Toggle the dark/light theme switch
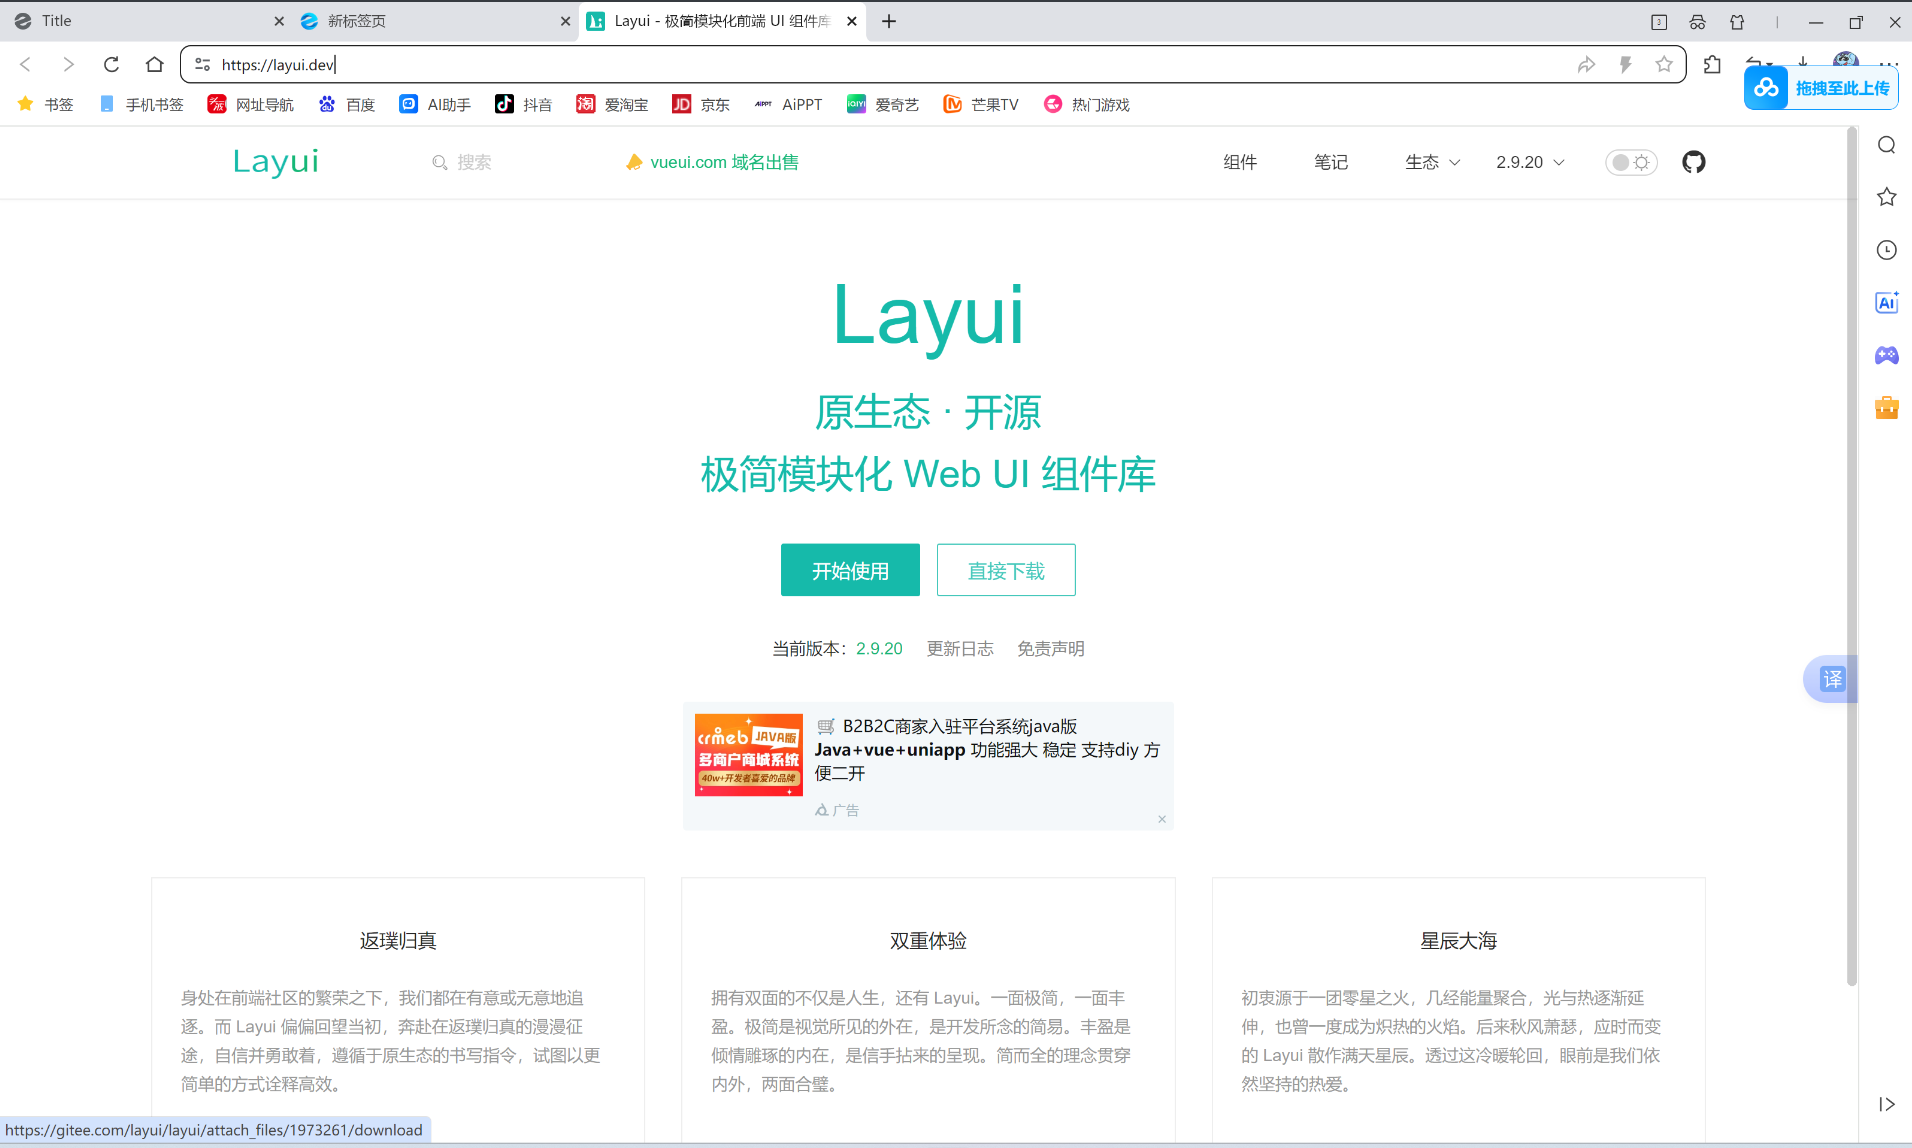This screenshot has width=1912, height=1148. pyautogui.click(x=1631, y=162)
